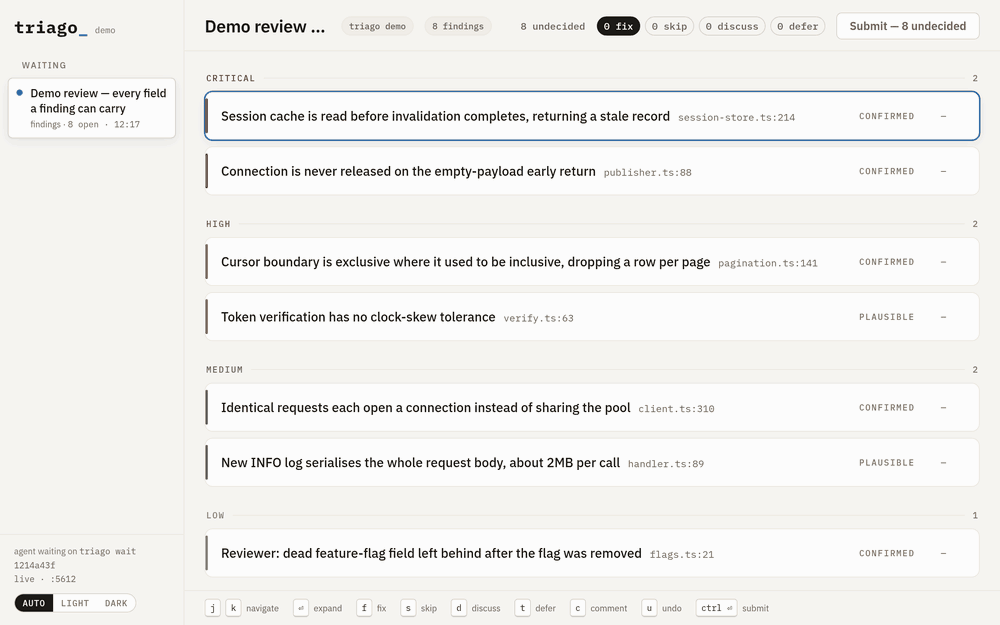The image size is (1000, 625).
Task: Click the c comment key hint
Action: pos(578,608)
